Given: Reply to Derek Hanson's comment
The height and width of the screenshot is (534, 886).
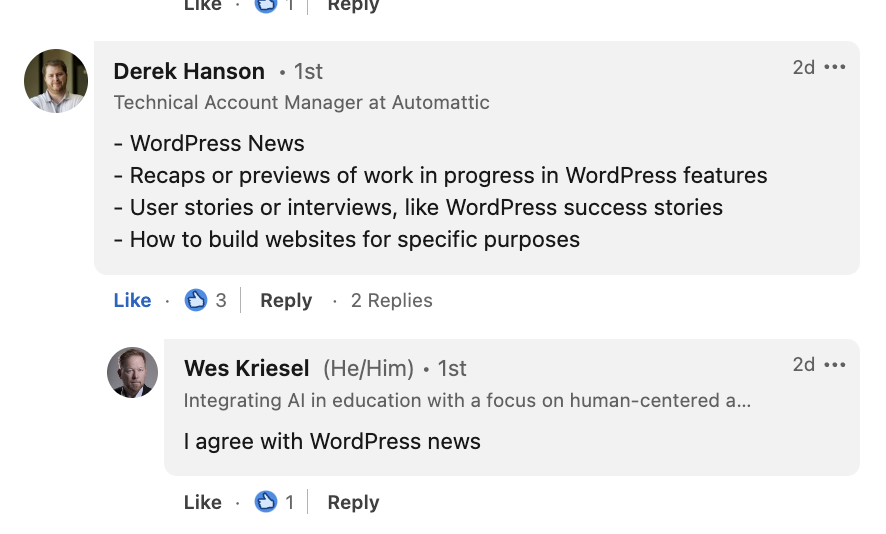Looking at the screenshot, I should point(286,300).
